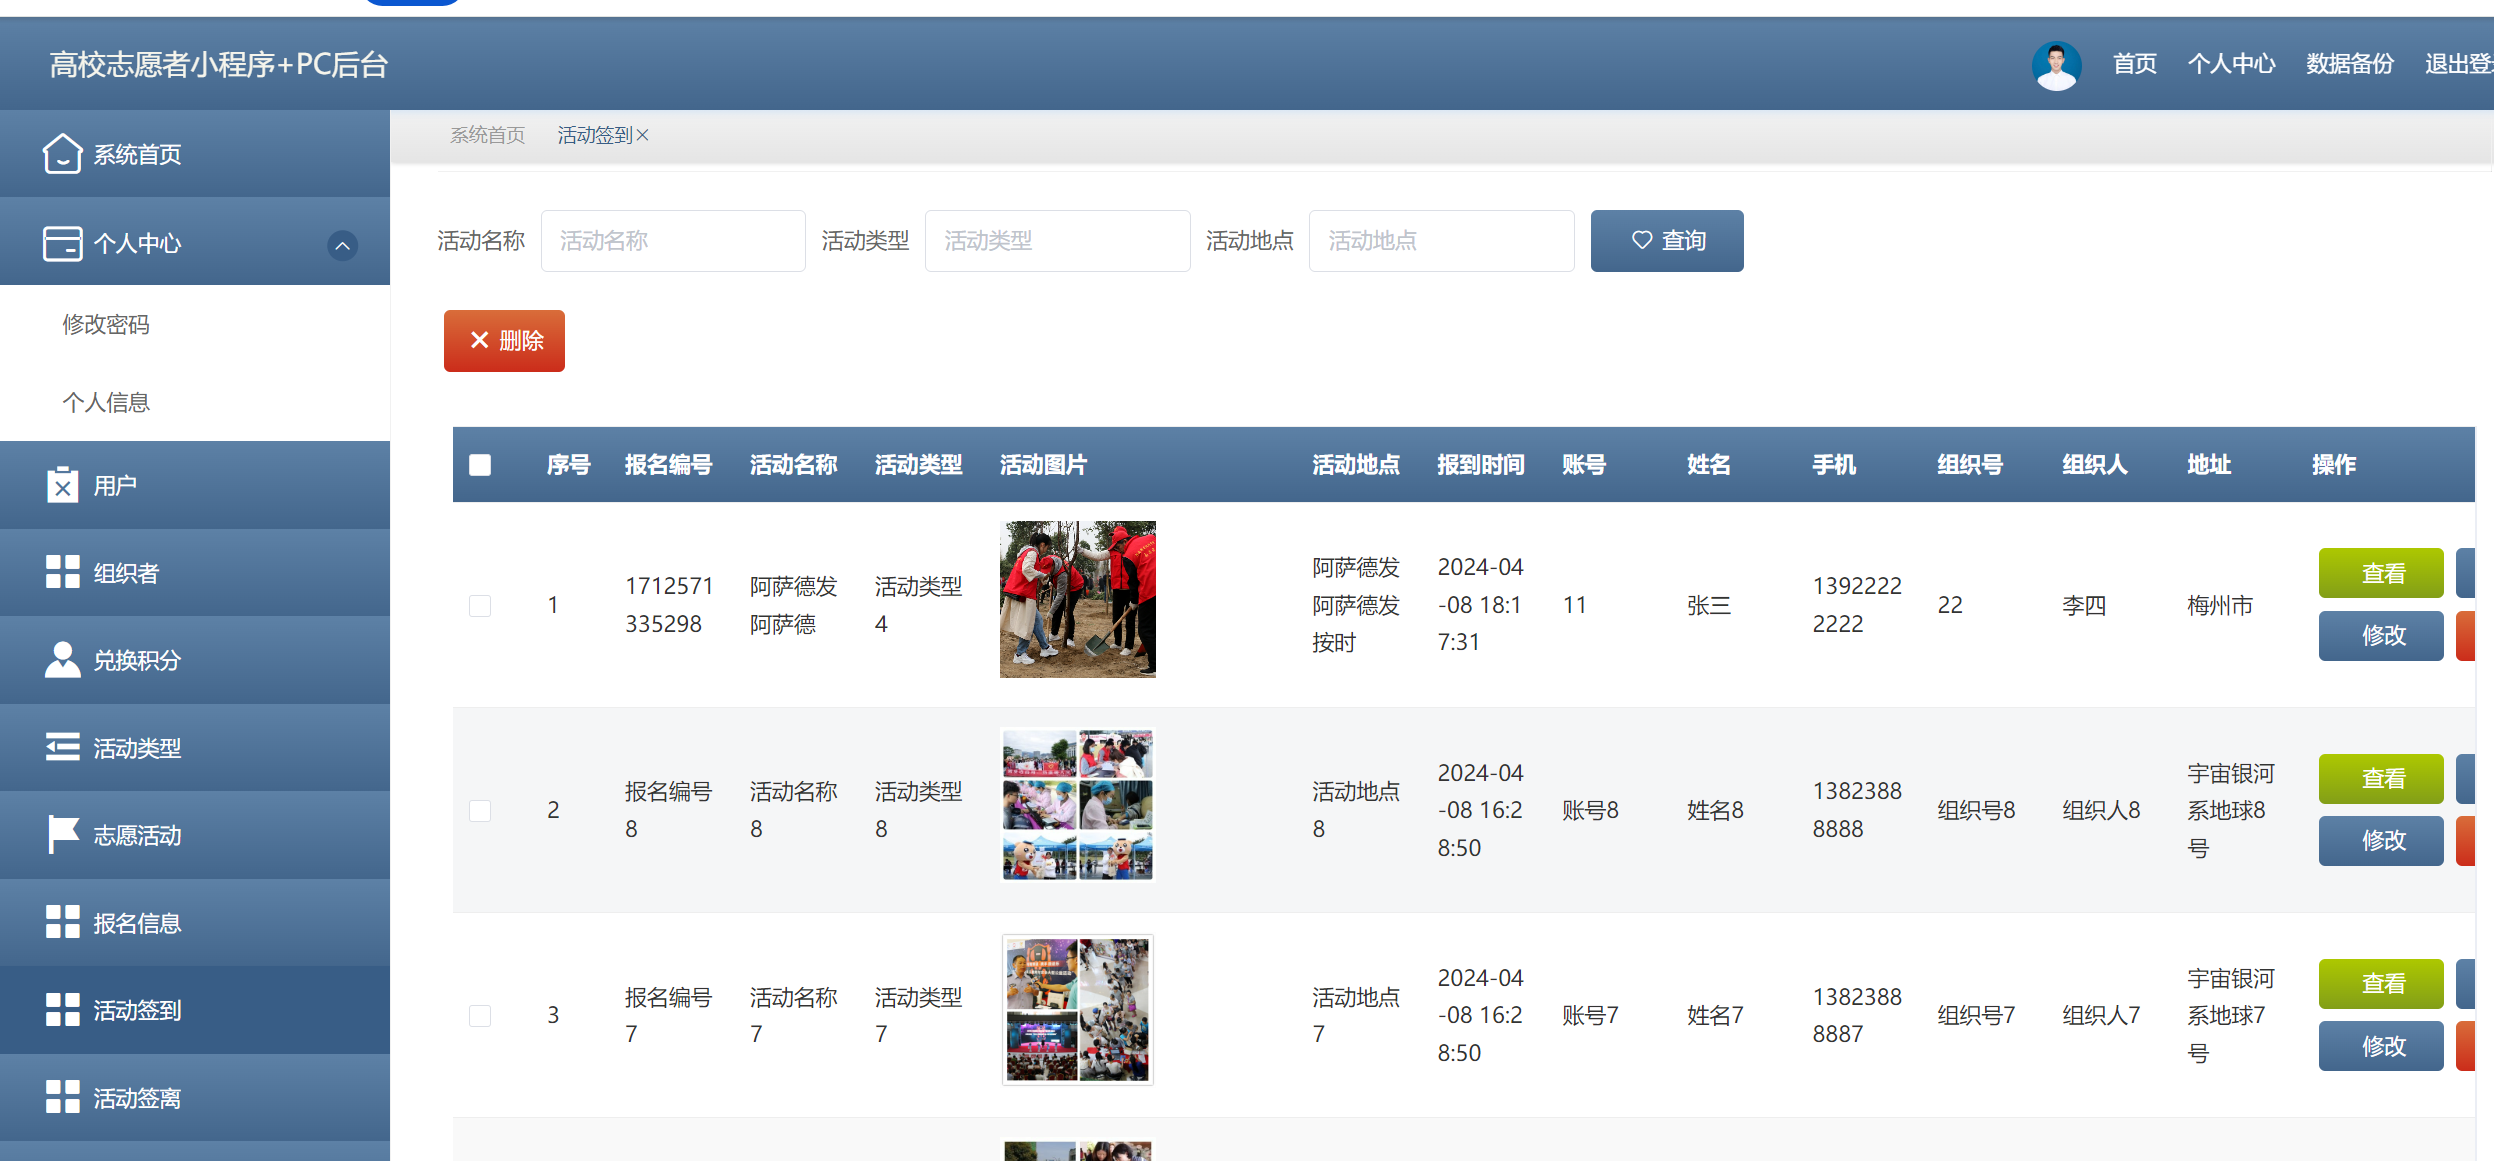Open the 报名信息 menu item
Viewport: 2494px width, 1161px height.
[195, 923]
